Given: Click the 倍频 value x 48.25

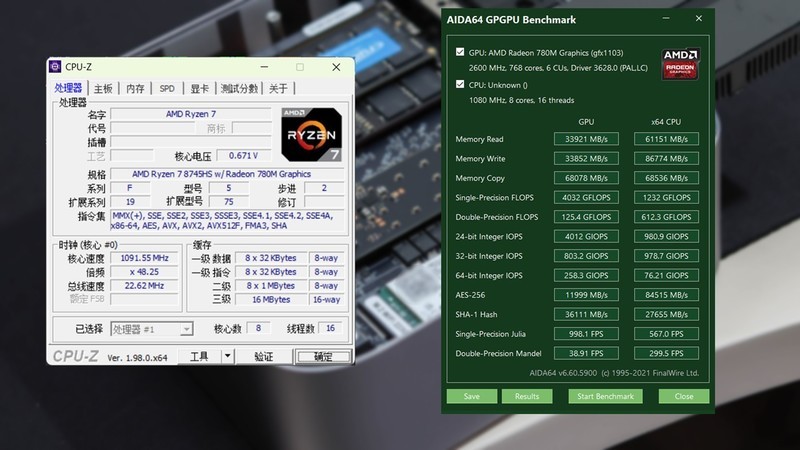Looking at the screenshot, I should [x=144, y=272].
